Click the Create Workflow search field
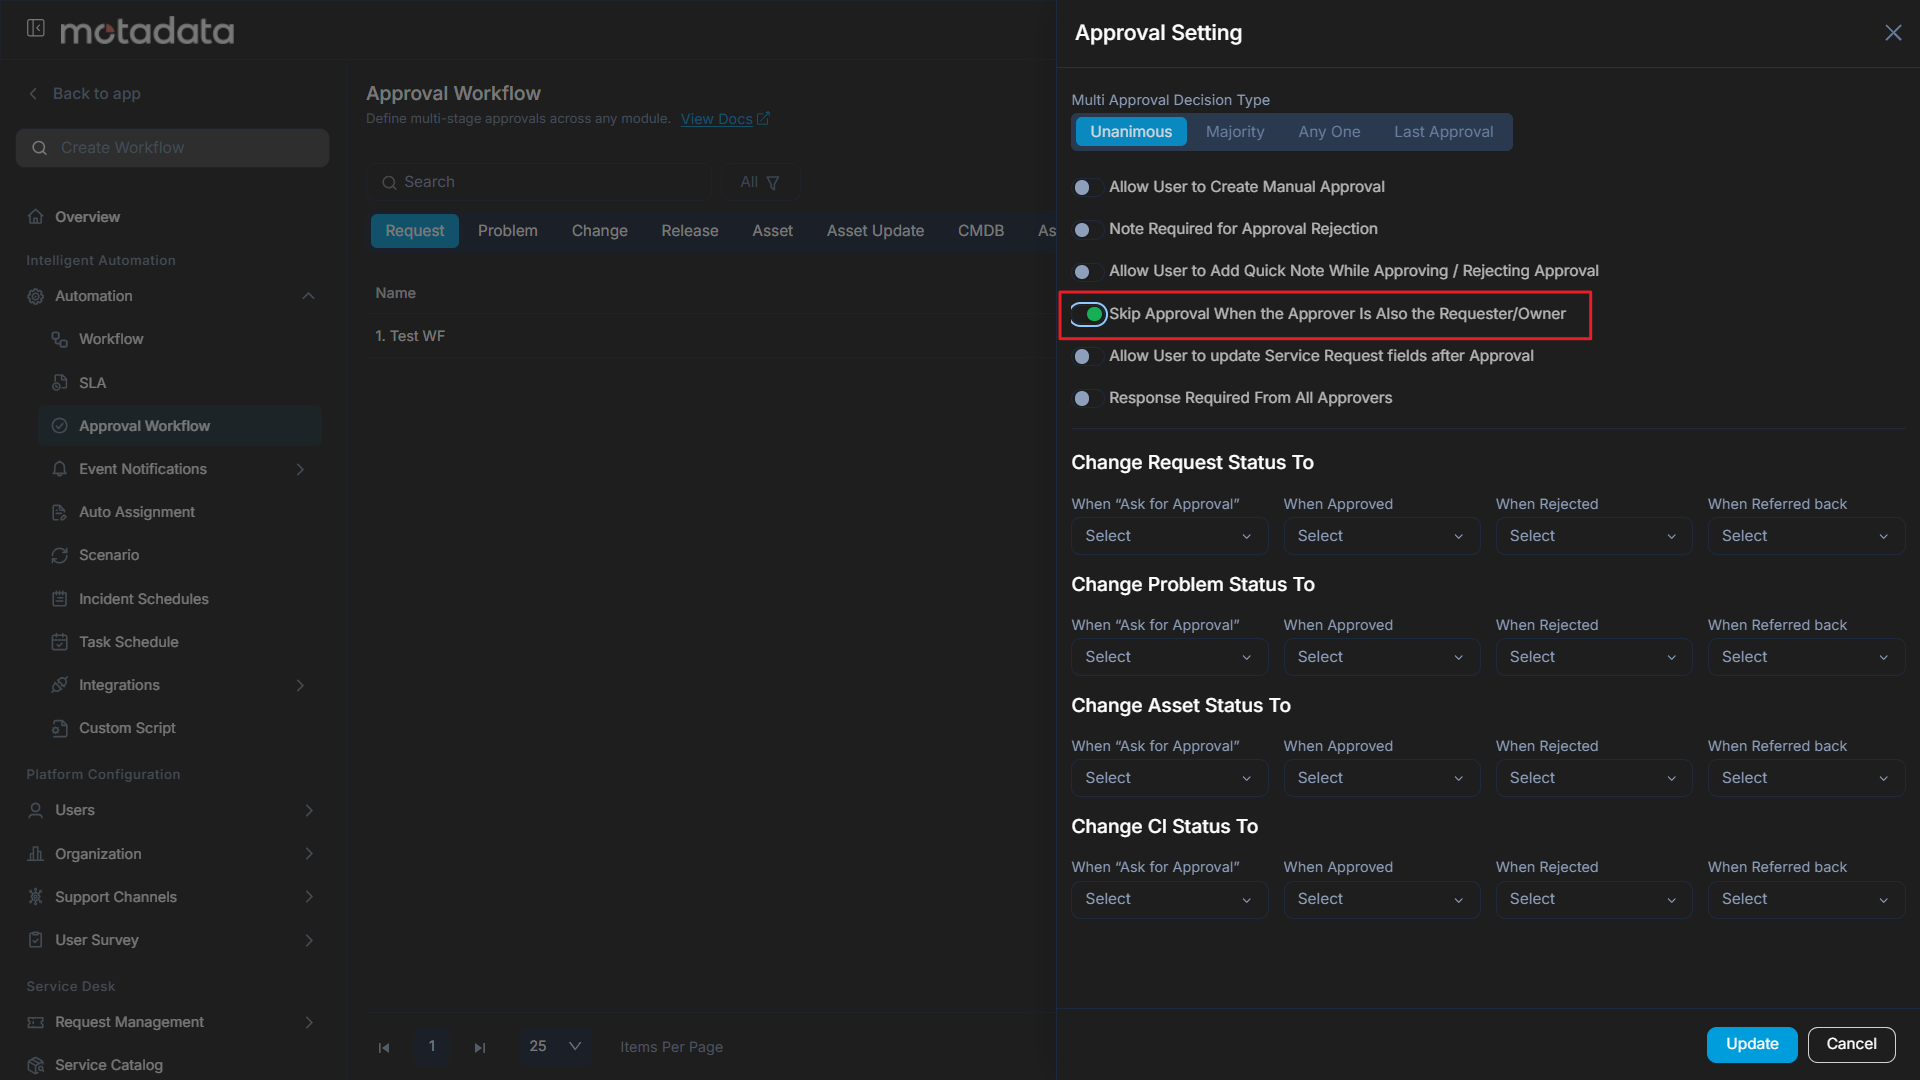 coord(172,148)
